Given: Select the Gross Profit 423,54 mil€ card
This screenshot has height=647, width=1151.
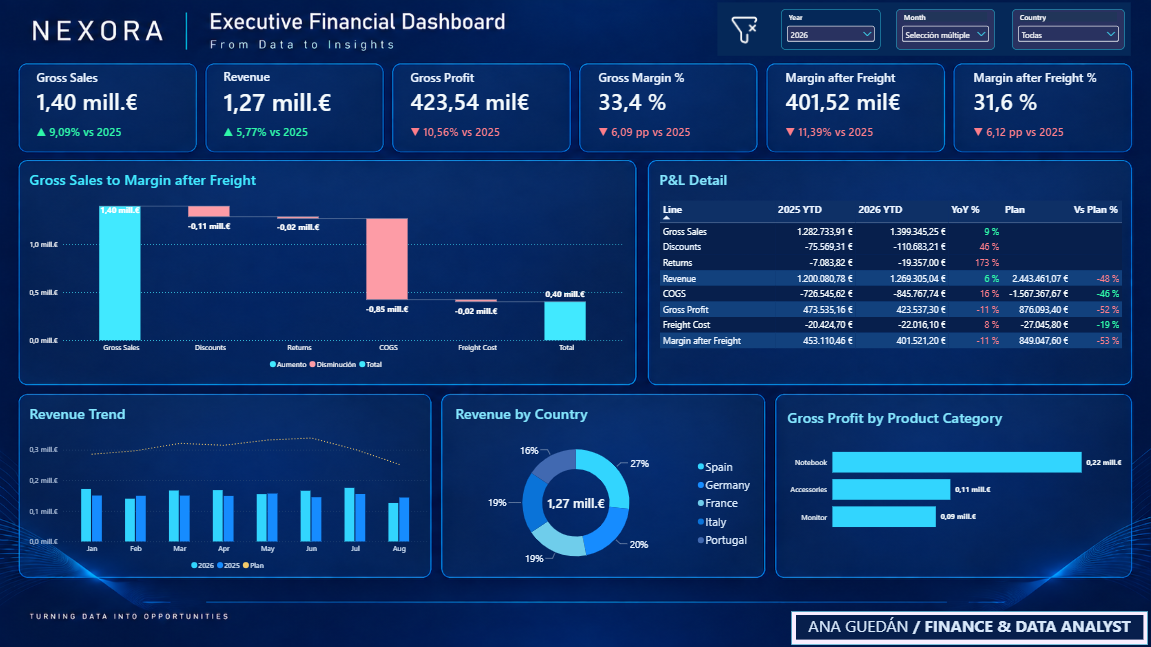Looking at the screenshot, I should [482, 107].
